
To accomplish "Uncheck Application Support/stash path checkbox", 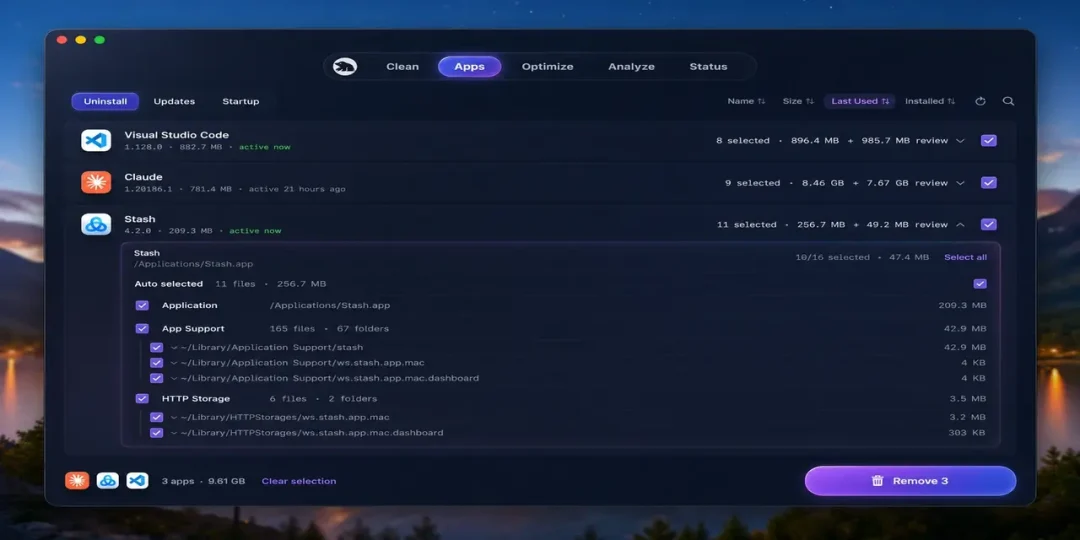I will [x=156, y=347].
